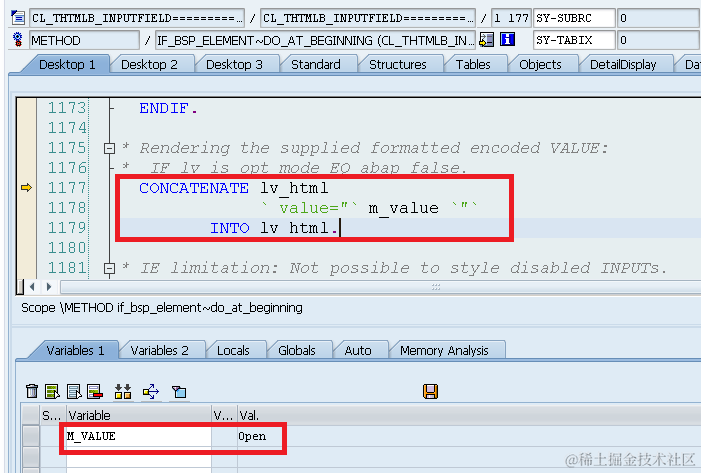Screen dimensions: 701x473
Task: Collapse the comment block at line 1181
Action: pyautogui.click(x=109, y=268)
